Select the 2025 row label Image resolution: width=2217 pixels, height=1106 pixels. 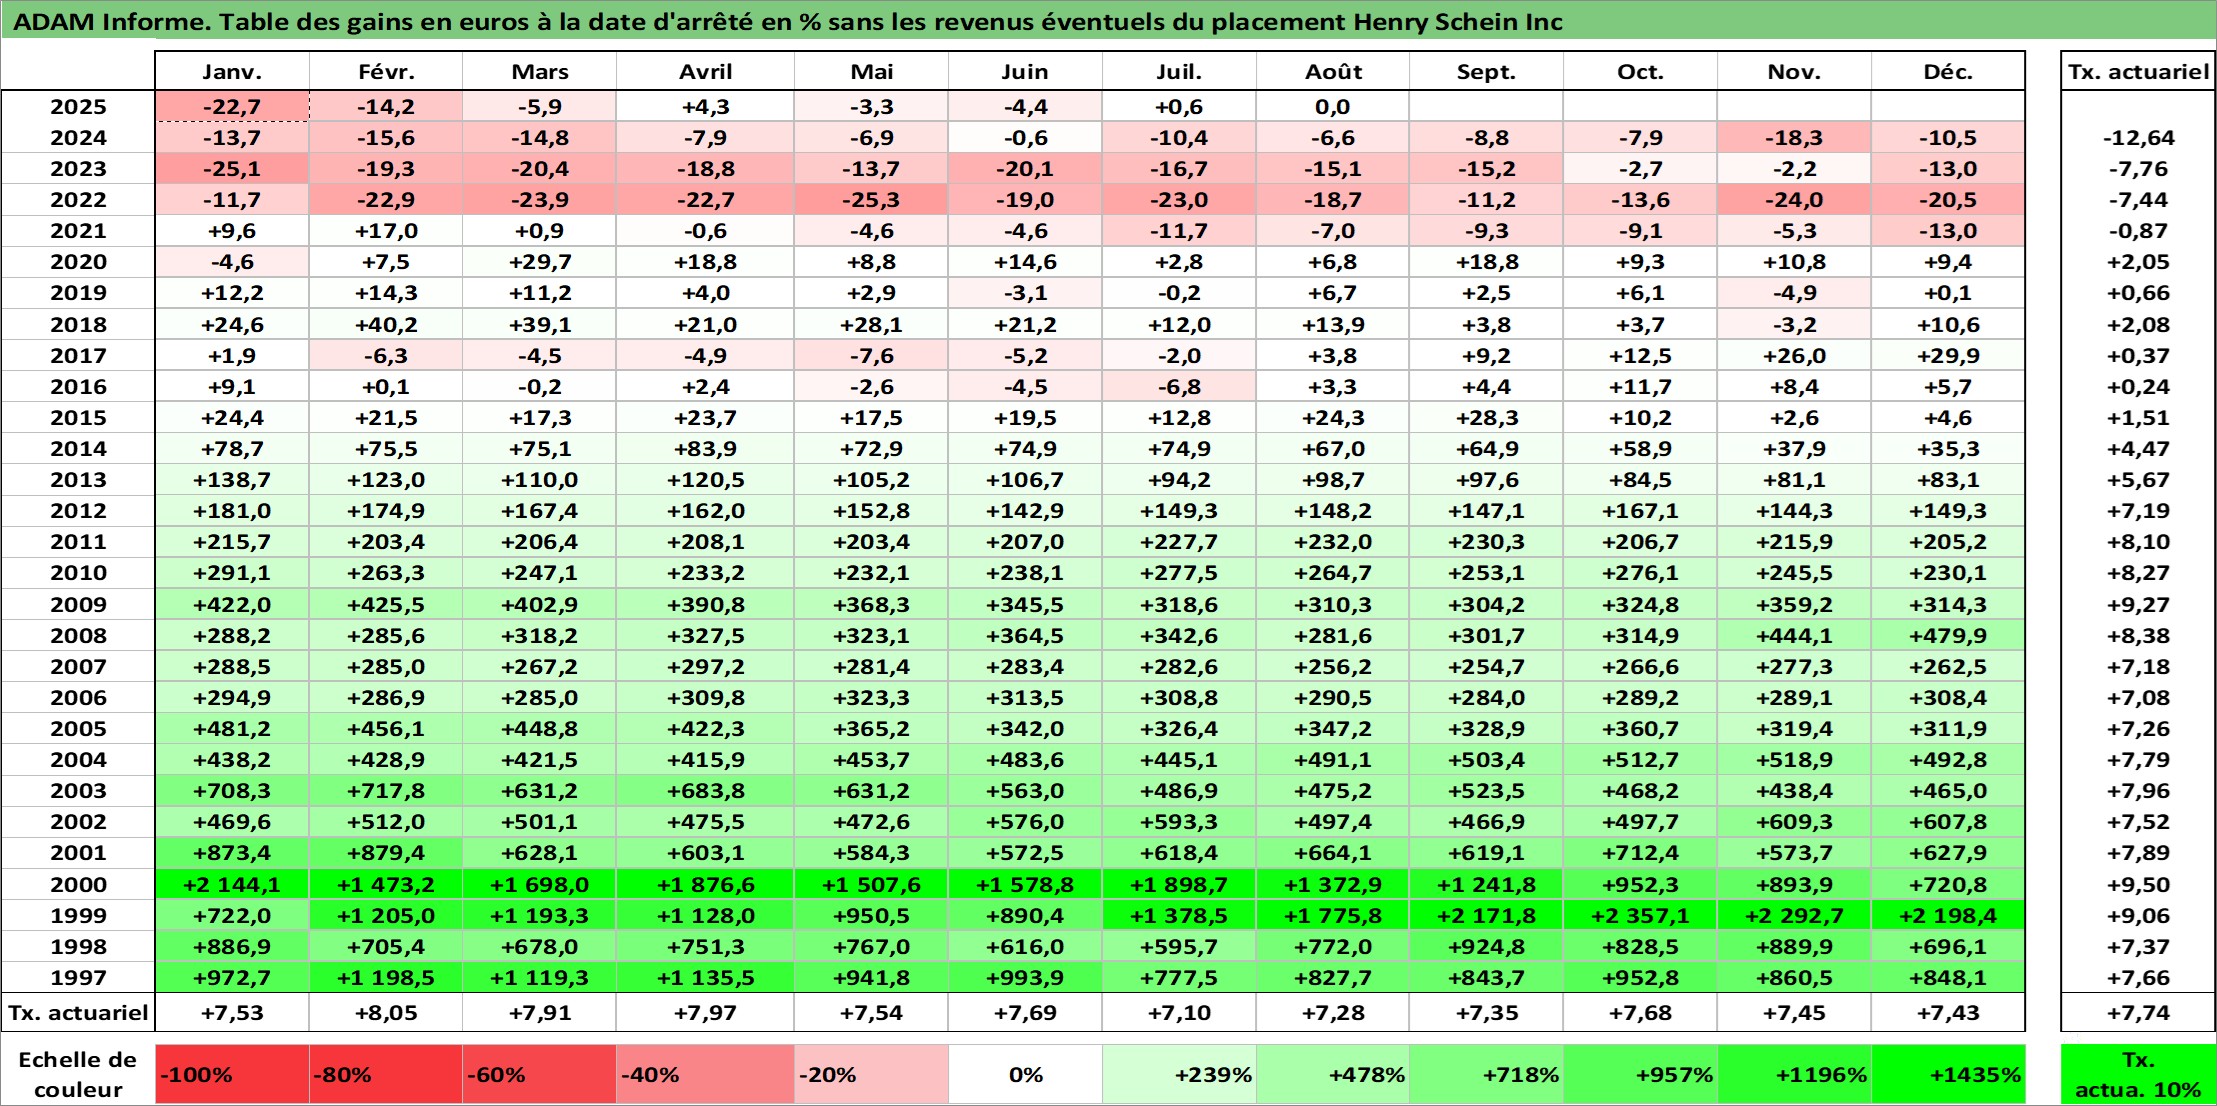click(78, 106)
